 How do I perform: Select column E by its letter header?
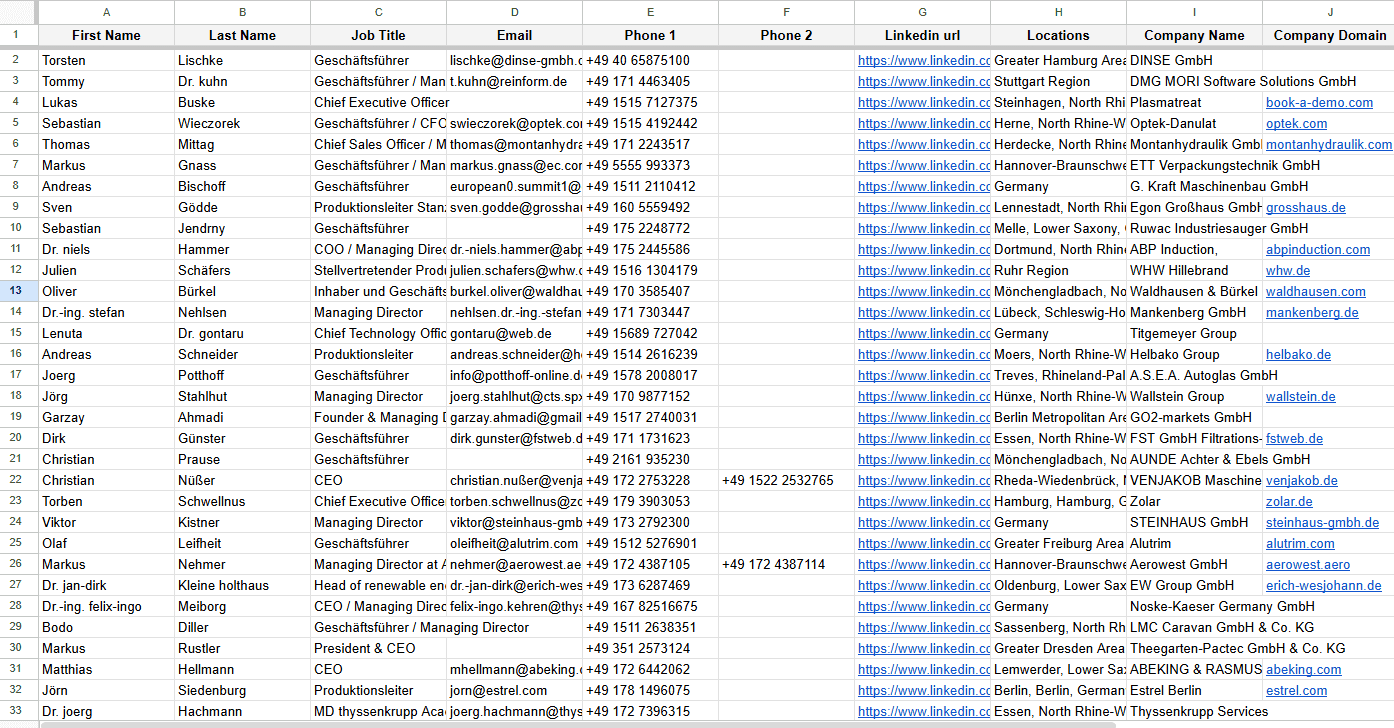[650, 12]
